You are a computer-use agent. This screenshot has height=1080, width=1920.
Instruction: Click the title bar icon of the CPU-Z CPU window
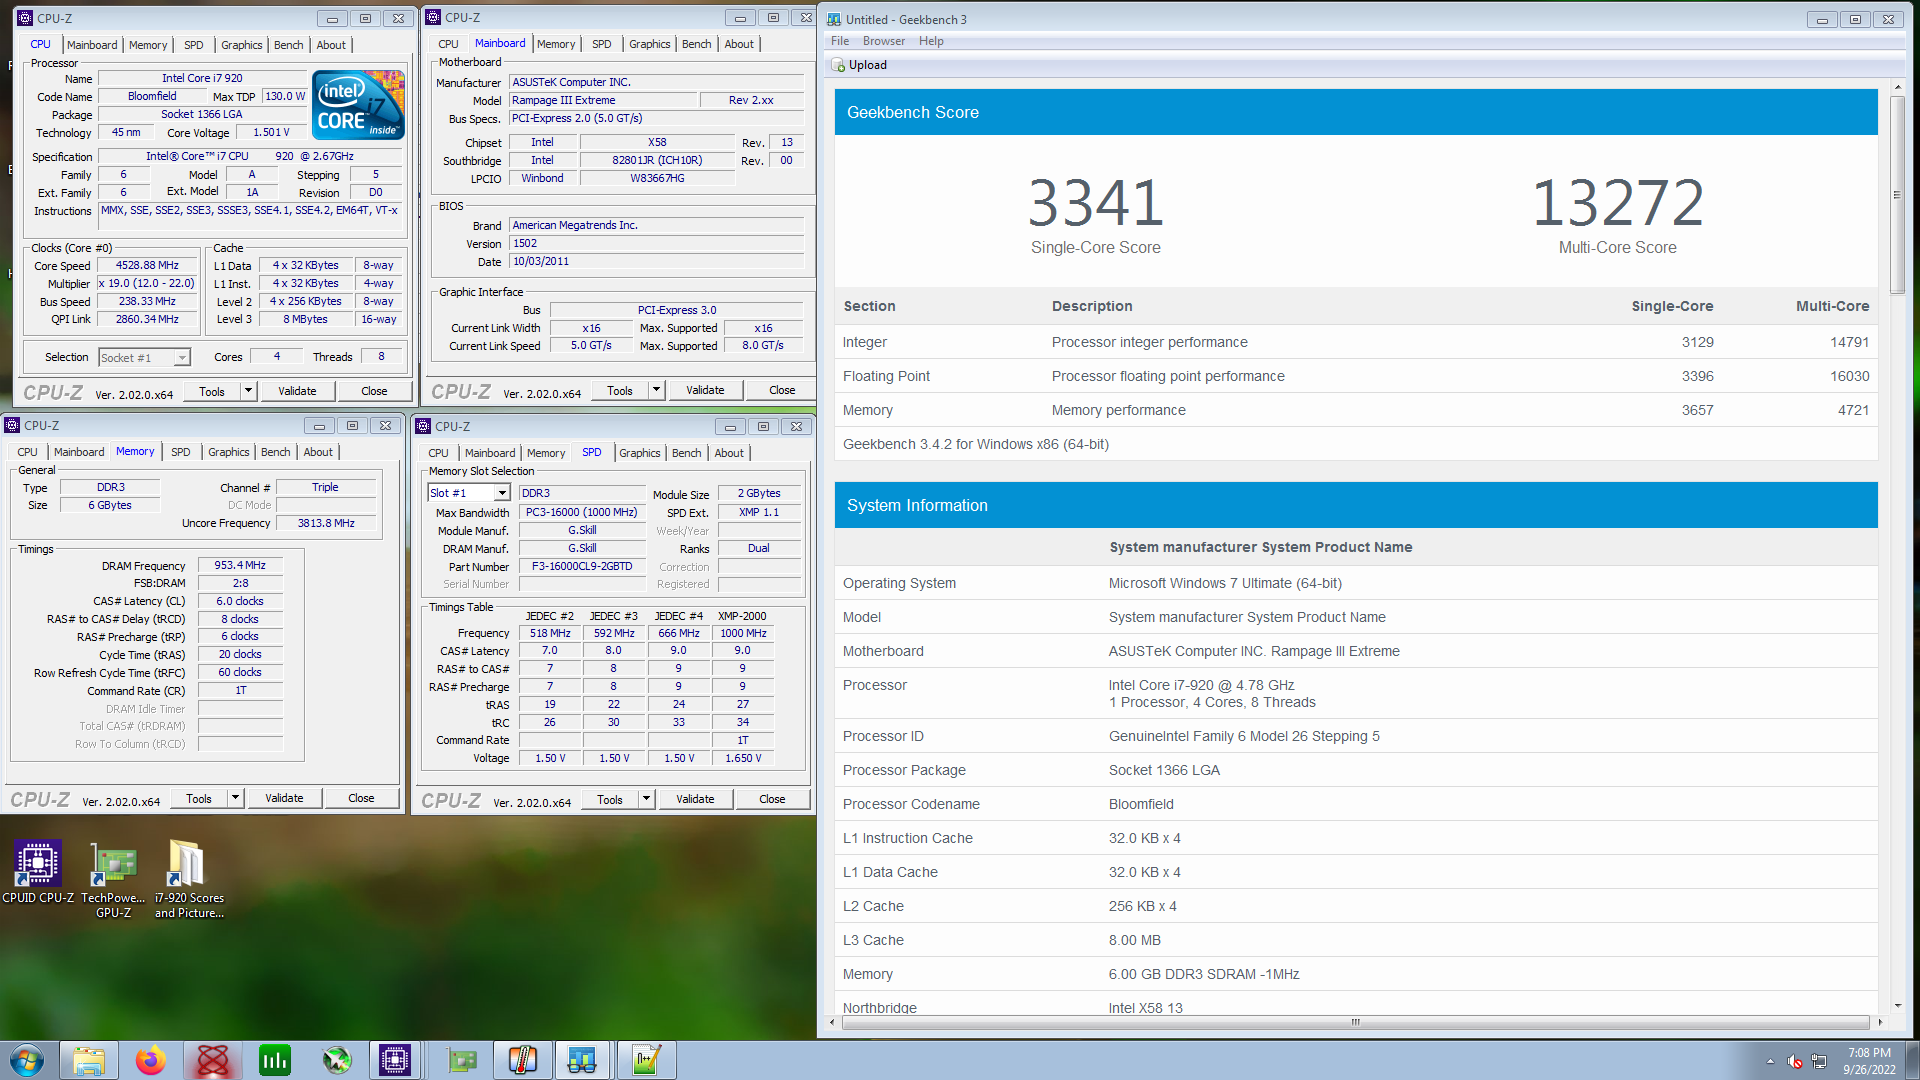click(25, 18)
